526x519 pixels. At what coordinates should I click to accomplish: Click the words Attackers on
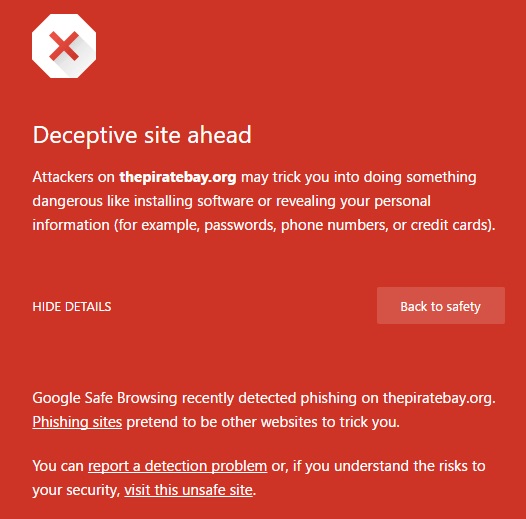coord(73,177)
